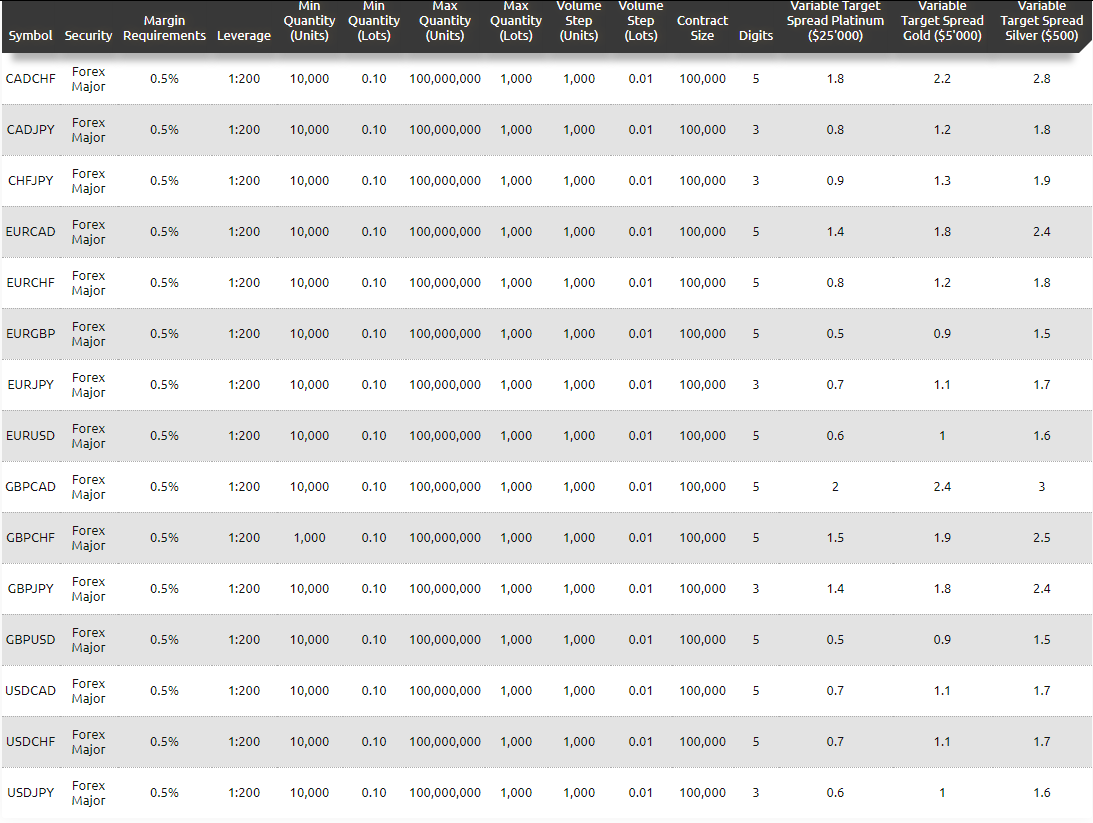Image resolution: width=1093 pixels, height=823 pixels.
Task: Click the Digits column header
Action: point(756,36)
